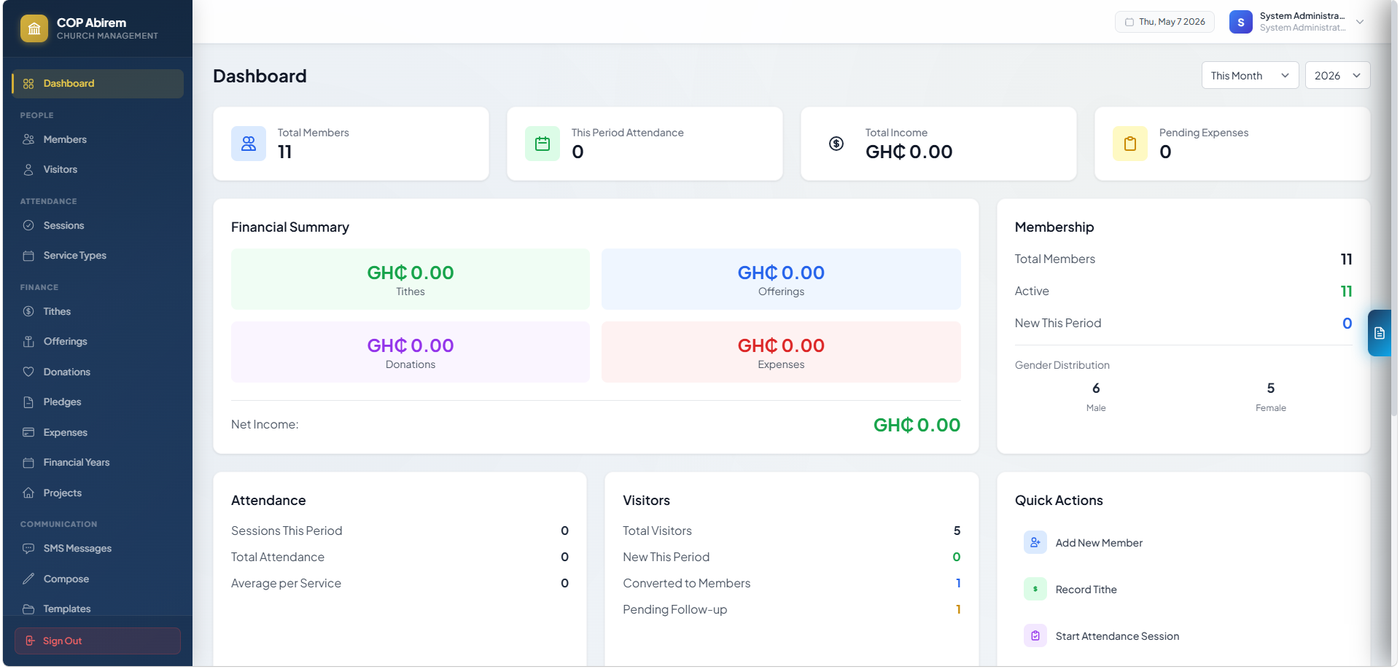Navigate to Sessions in the sidebar
Image resolution: width=1400 pixels, height=669 pixels.
98,226
